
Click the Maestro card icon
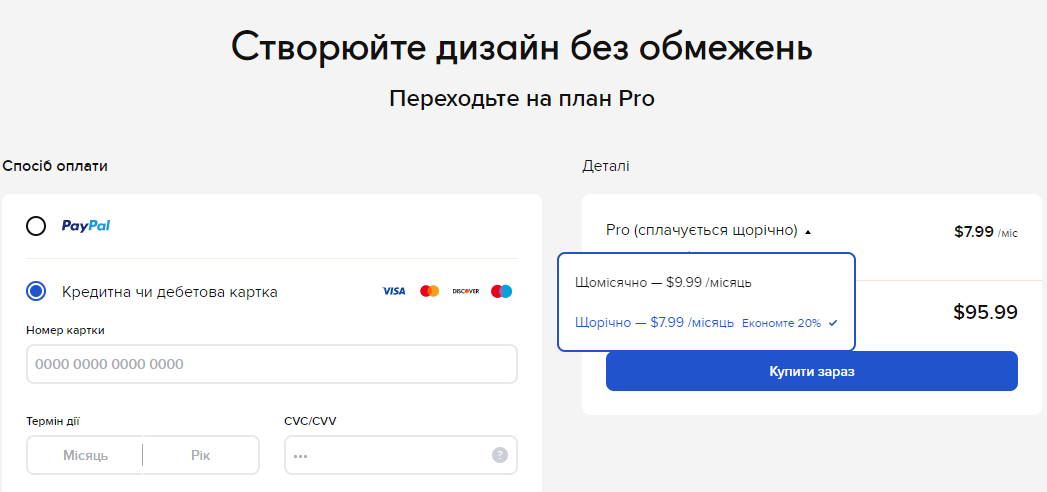point(501,291)
